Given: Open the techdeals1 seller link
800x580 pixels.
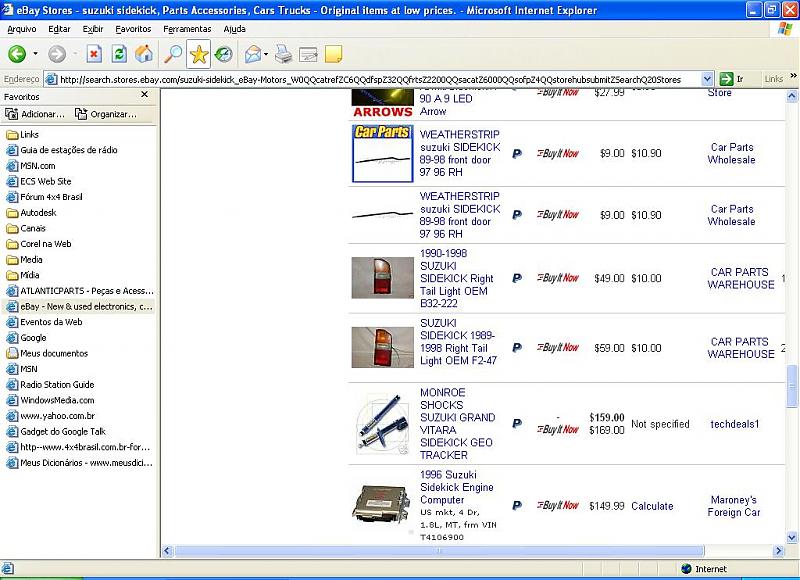Looking at the screenshot, I should tap(735, 424).
